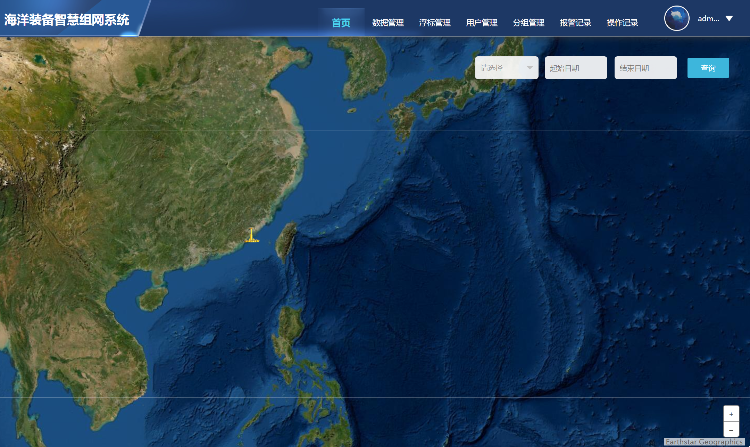This screenshot has width=750, height=447.
Task: Zoom in with the map plus button
Action: point(731,413)
